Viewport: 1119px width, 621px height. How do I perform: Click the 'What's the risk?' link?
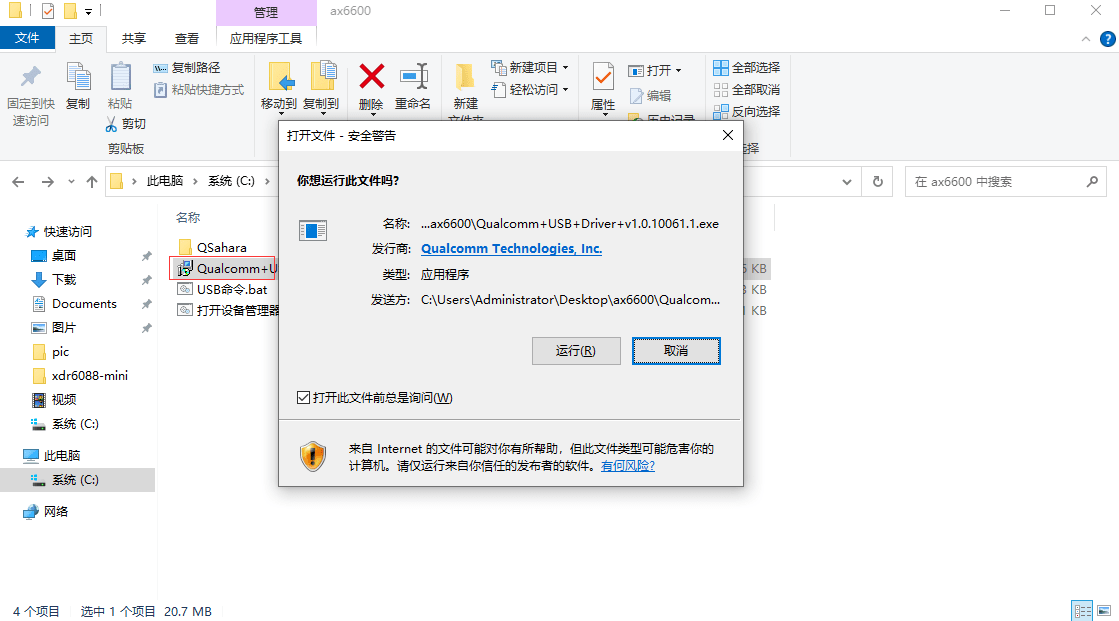(x=627, y=466)
